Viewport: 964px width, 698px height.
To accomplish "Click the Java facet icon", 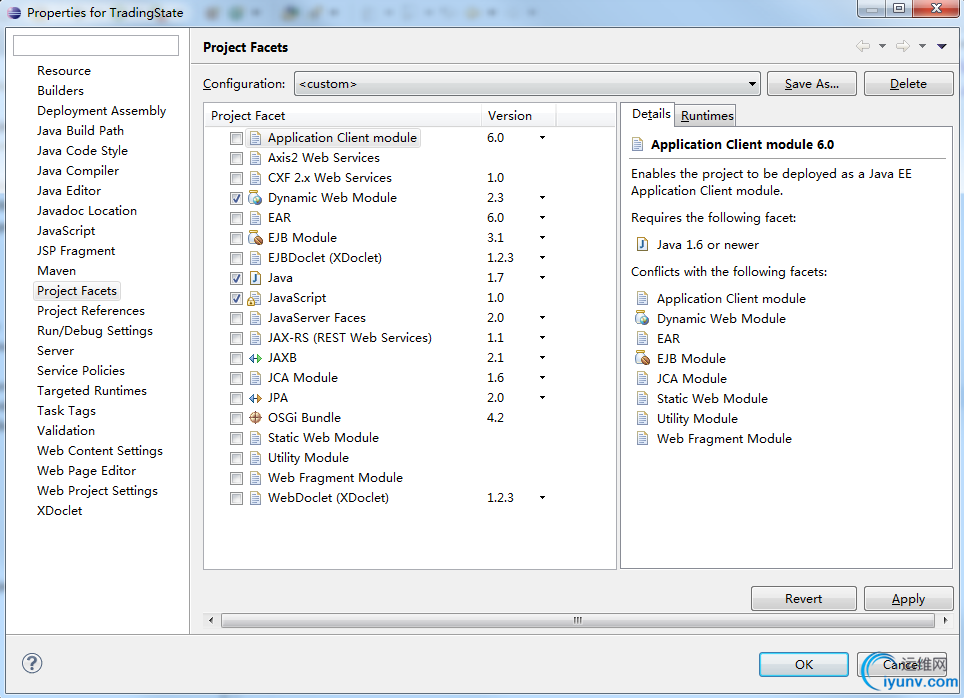I will pyautogui.click(x=255, y=278).
